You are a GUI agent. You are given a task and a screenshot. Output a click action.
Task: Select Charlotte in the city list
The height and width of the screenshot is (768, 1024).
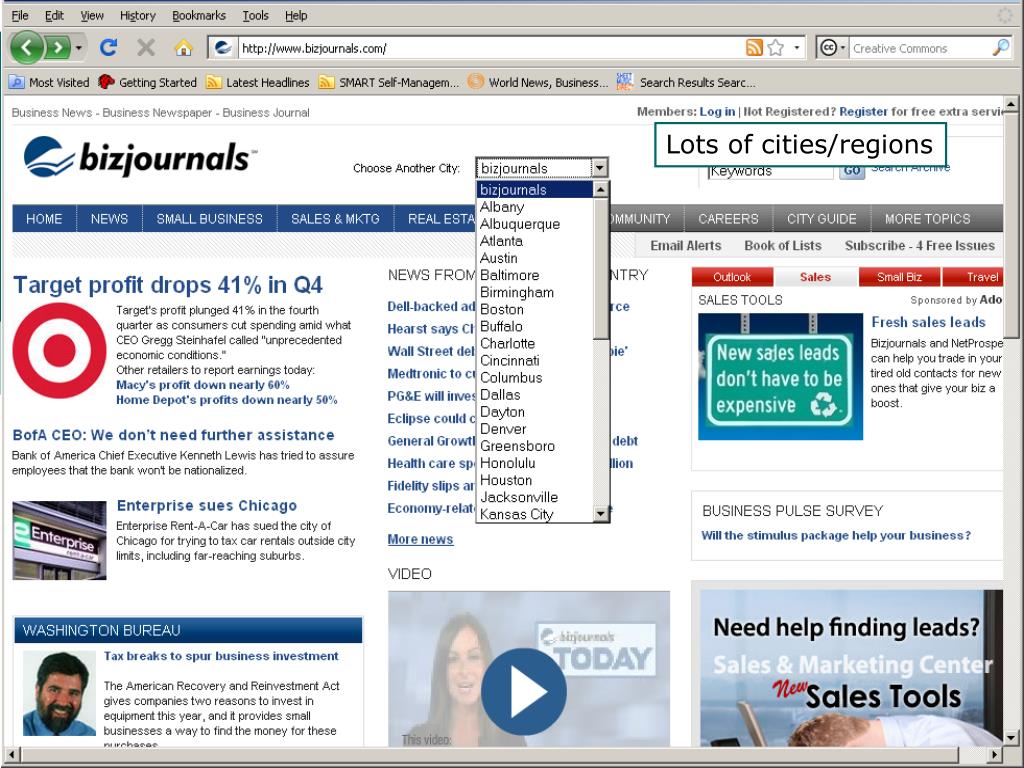point(507,344)
